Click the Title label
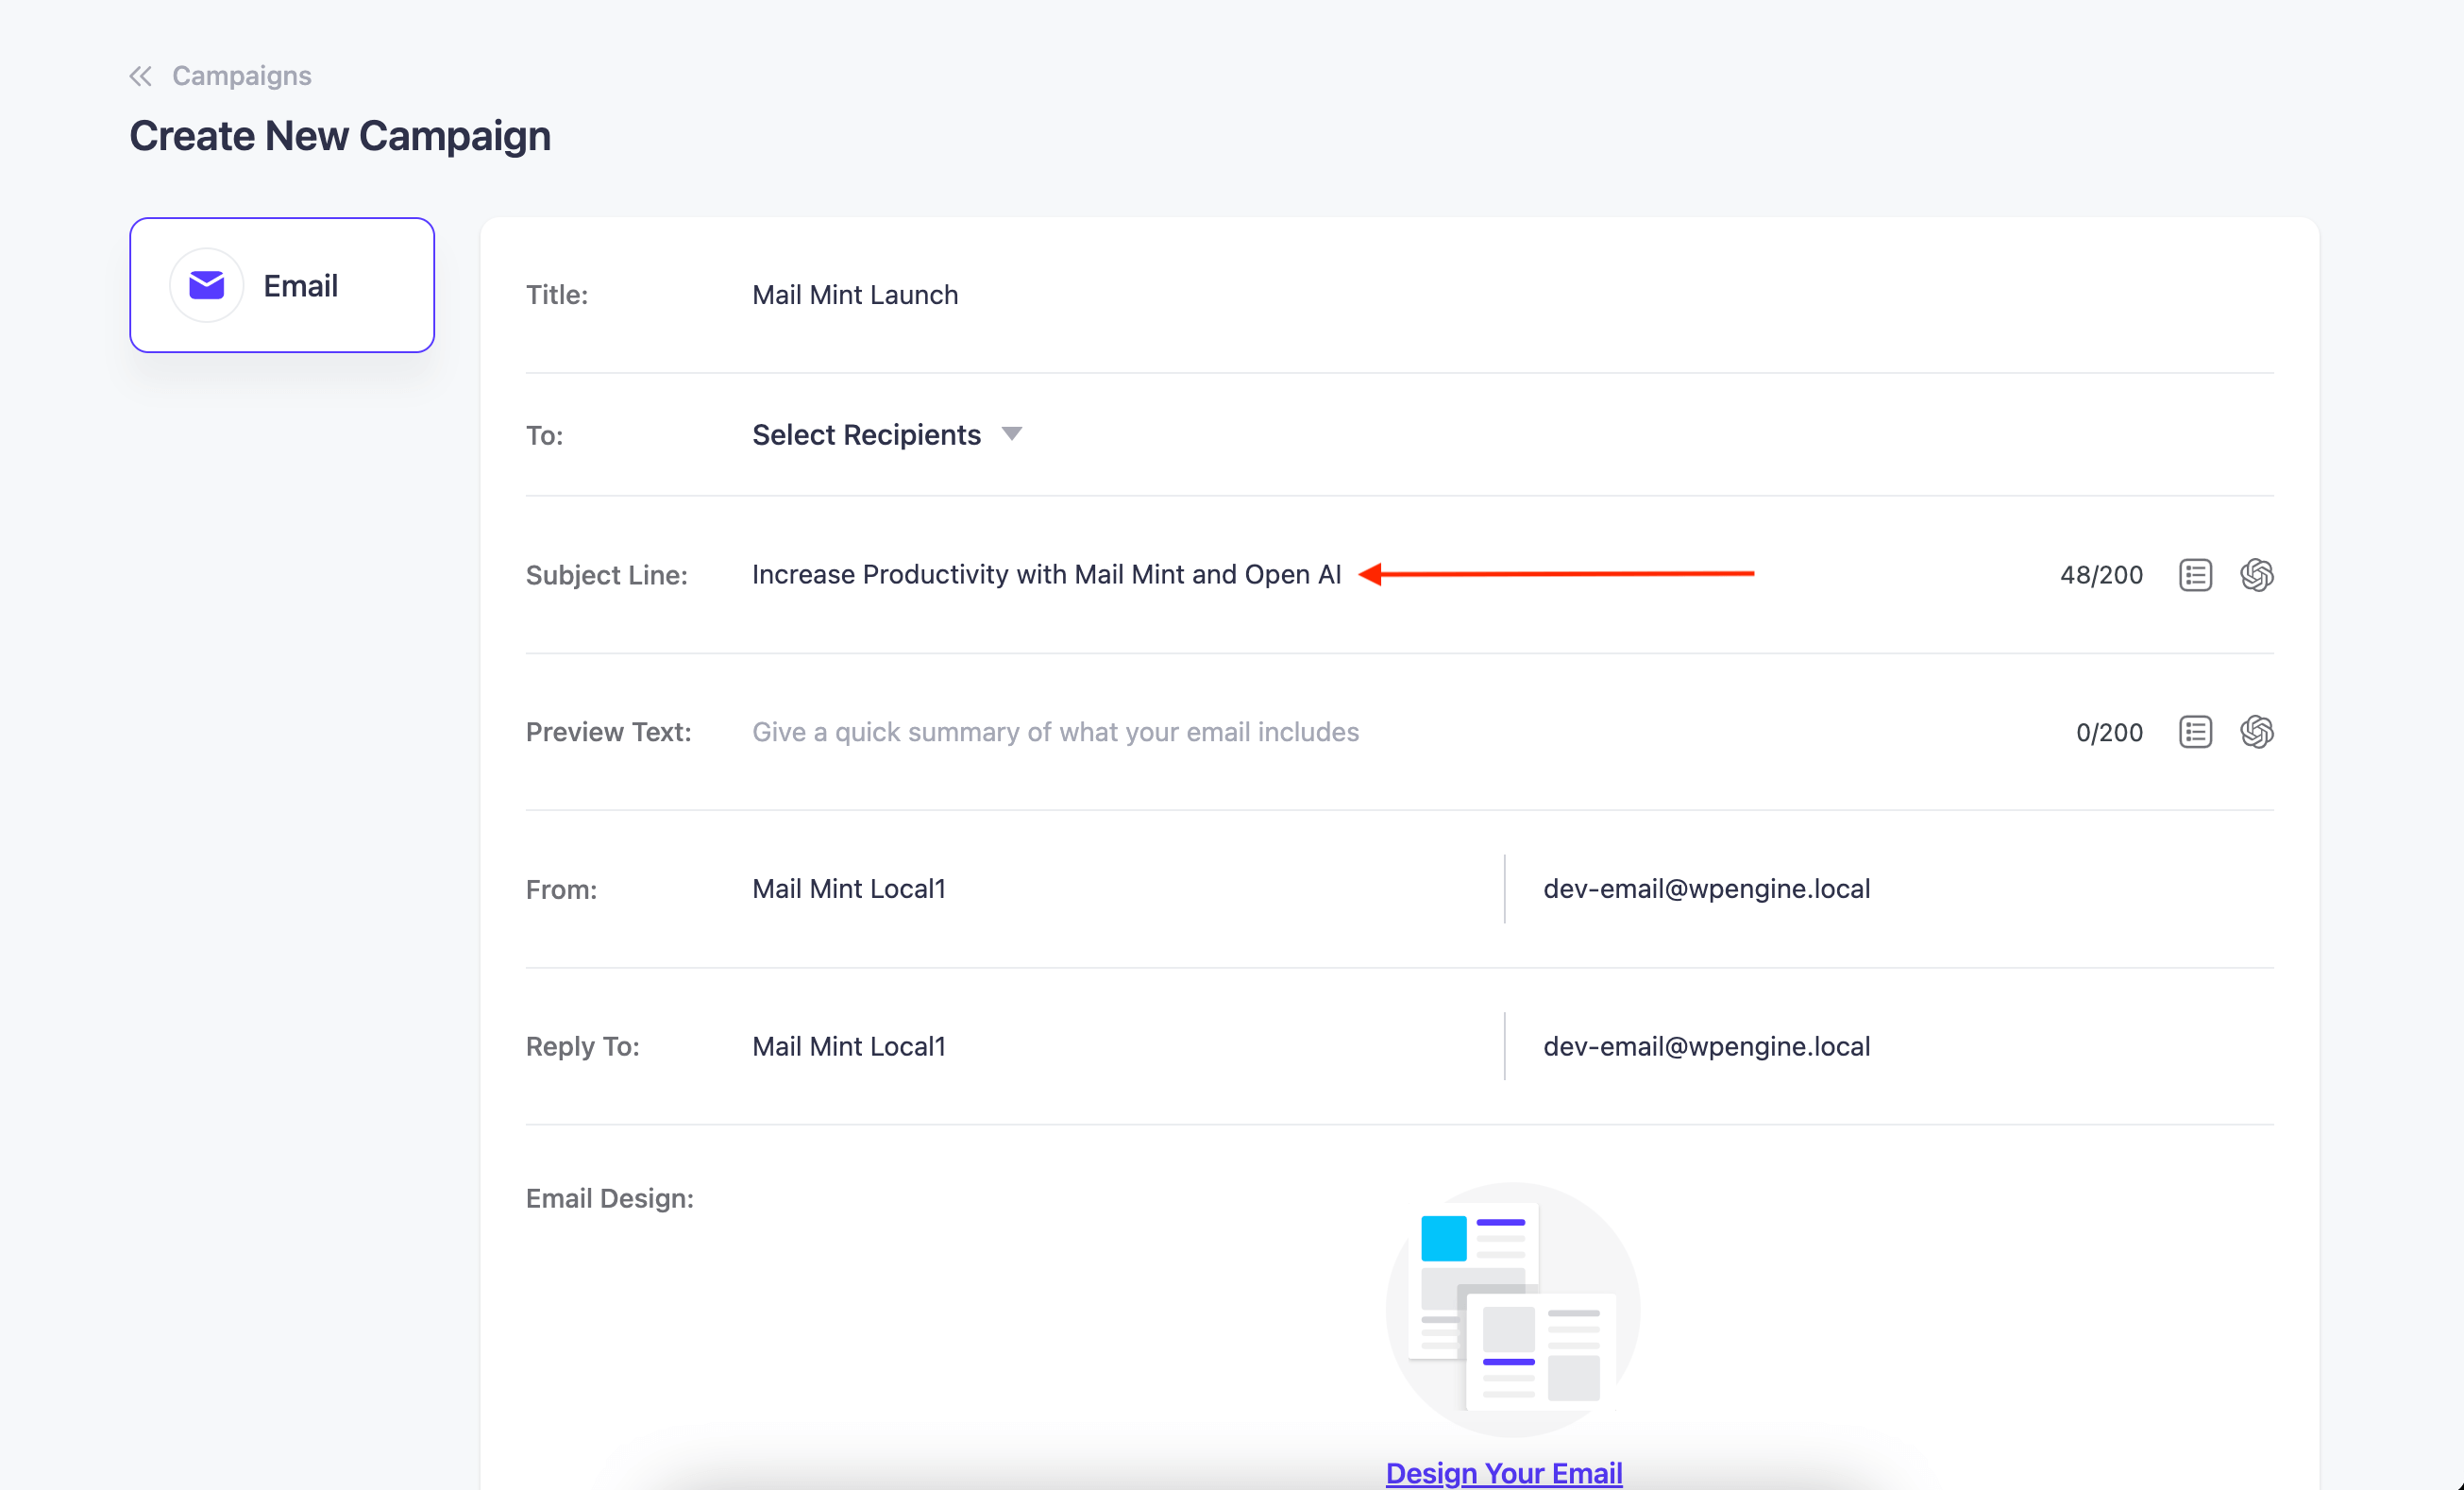 (557, 295)
